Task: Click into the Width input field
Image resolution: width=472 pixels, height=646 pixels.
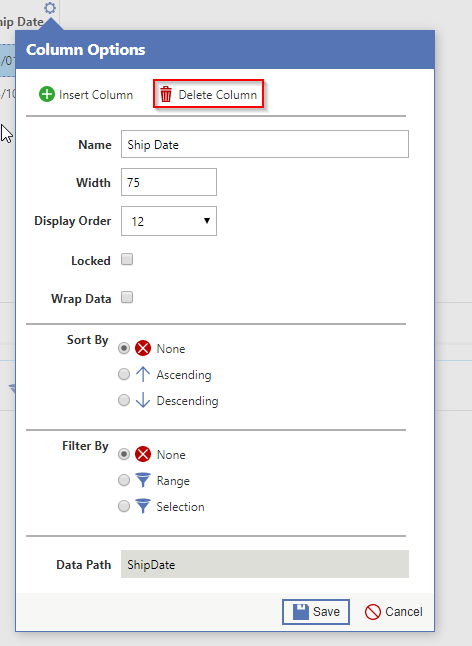Action: (169, 182)
